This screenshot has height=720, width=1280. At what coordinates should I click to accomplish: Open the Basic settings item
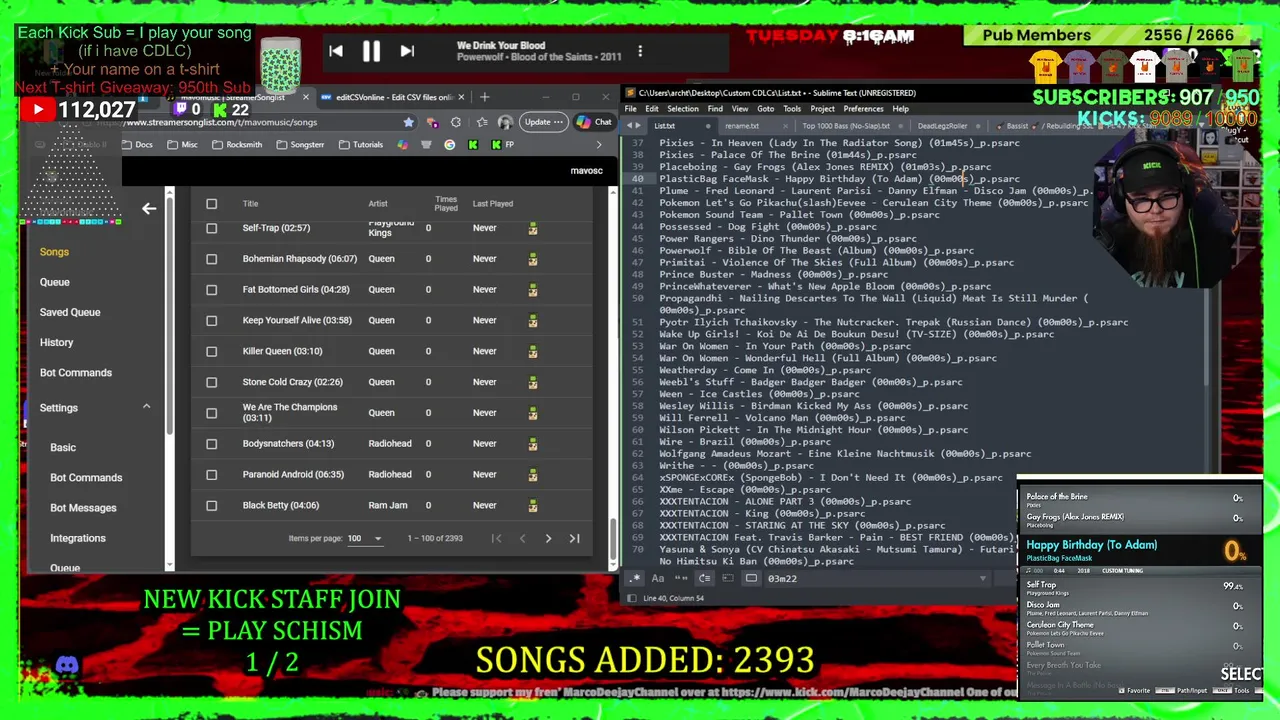(x=63, y=447)
